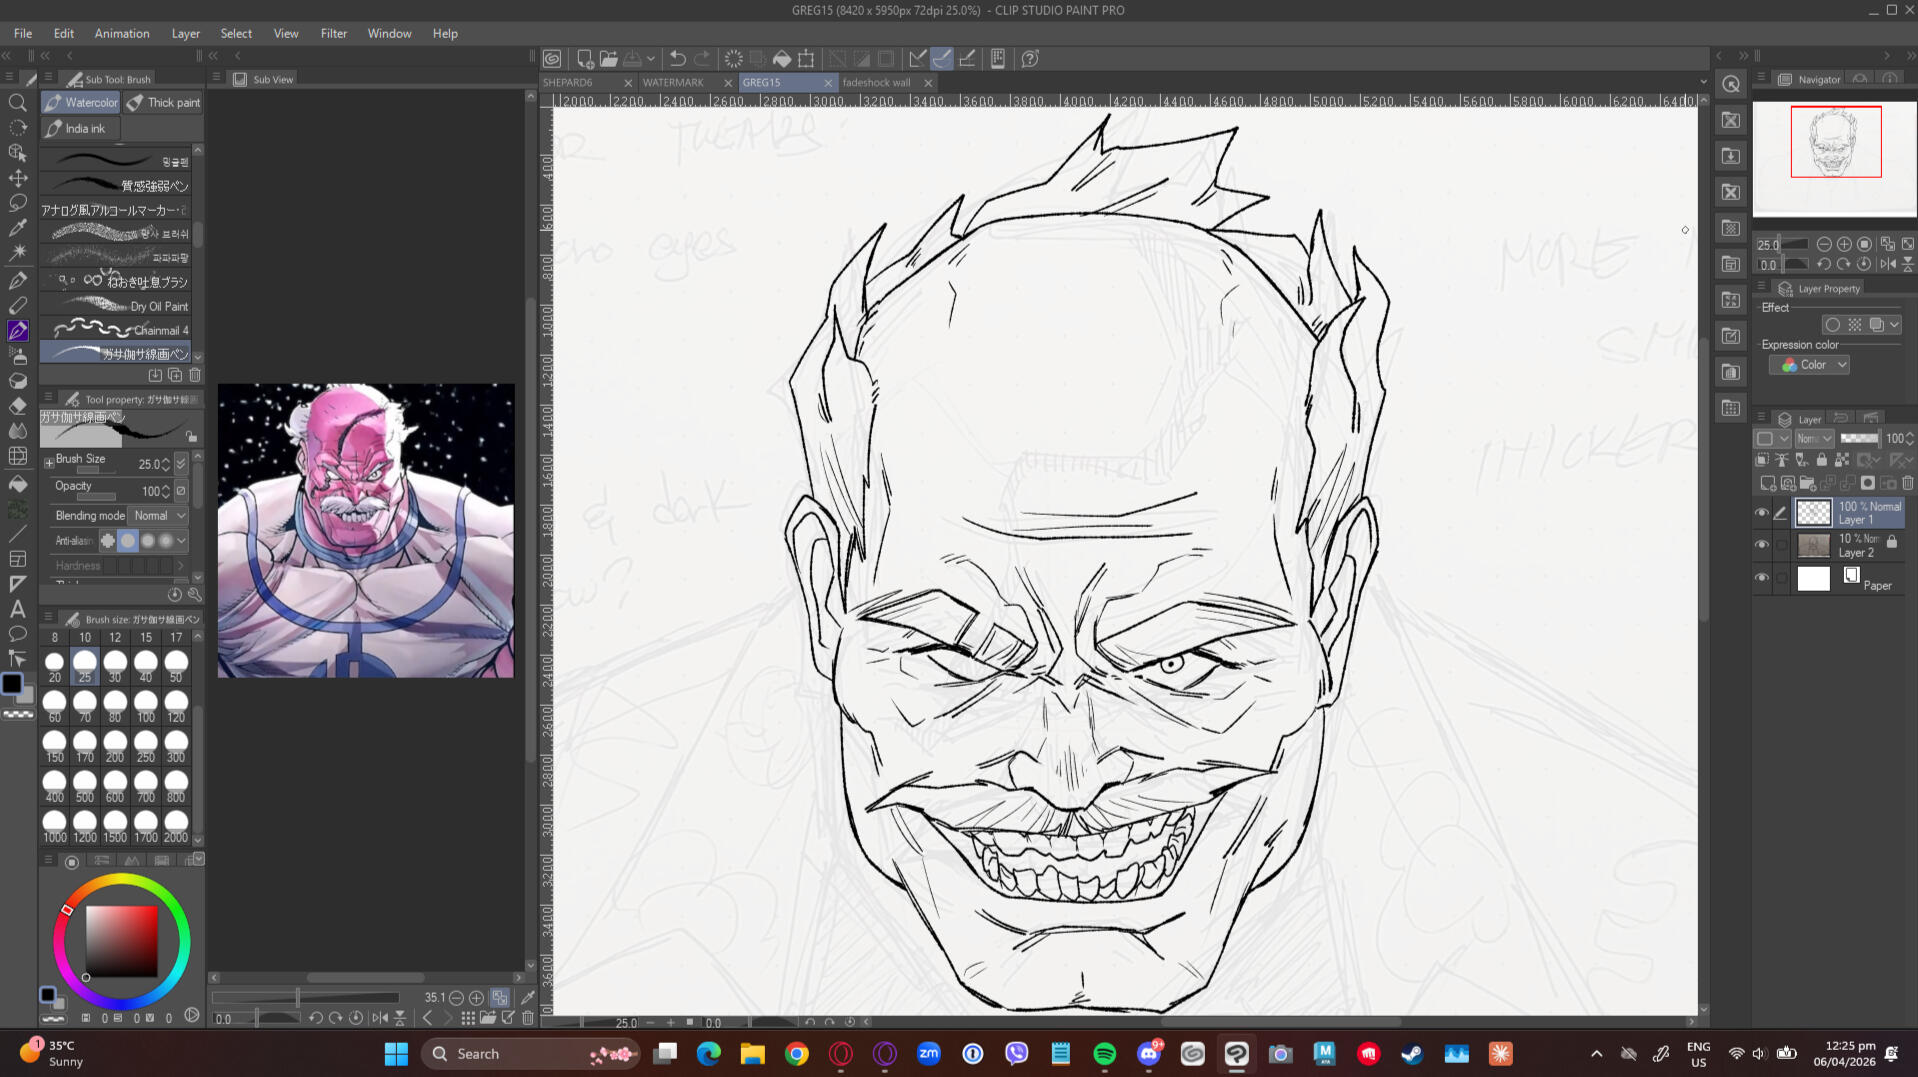Select the Watercolor brush group
The width and height of the screenshot is (1918, 1077).
[x=81, y=102]
